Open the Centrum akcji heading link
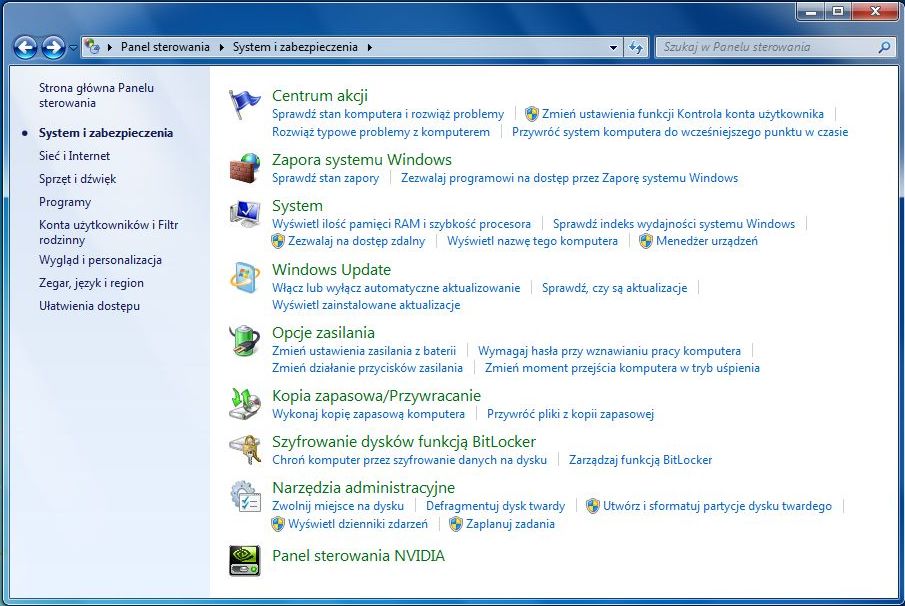This screenshot has width=905, height=606. pos(320,96)
